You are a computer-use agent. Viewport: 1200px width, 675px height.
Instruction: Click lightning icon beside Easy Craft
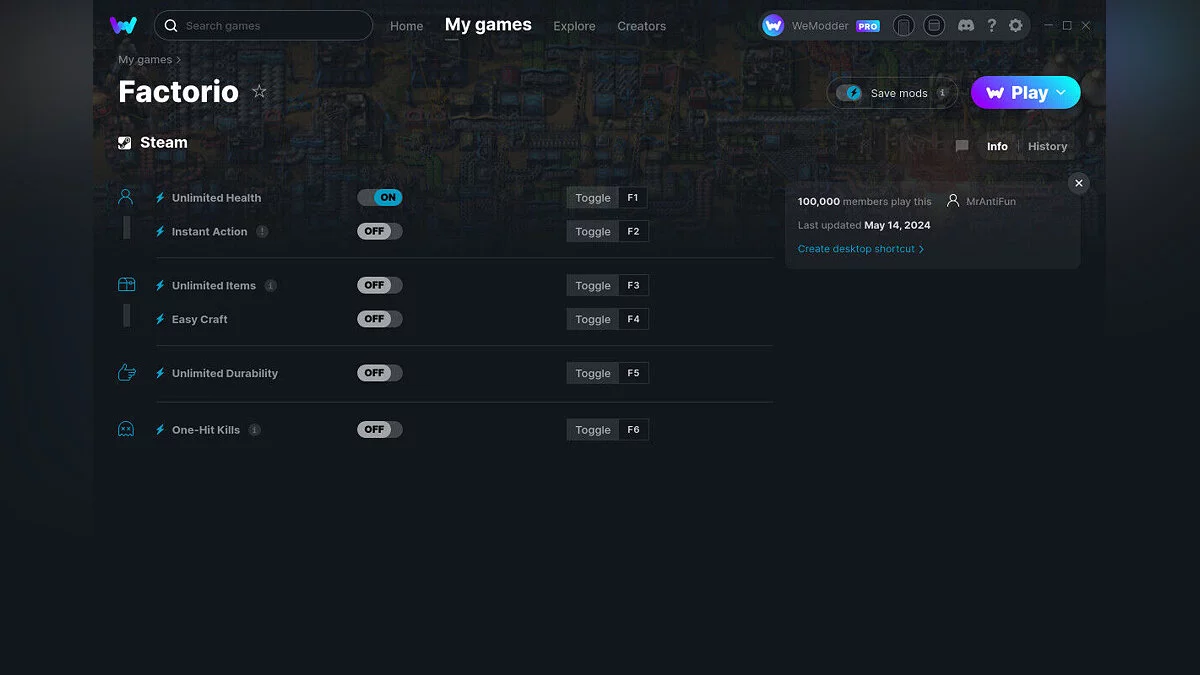coord(160,320)
